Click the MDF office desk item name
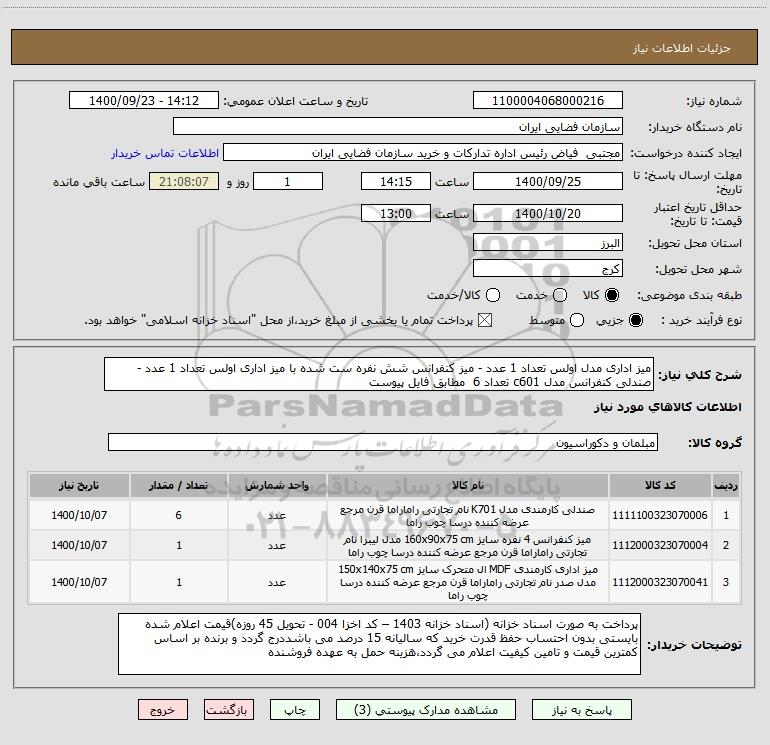Image resolution: width=770 pixels, height=745 pixels. tap(468, 582)
